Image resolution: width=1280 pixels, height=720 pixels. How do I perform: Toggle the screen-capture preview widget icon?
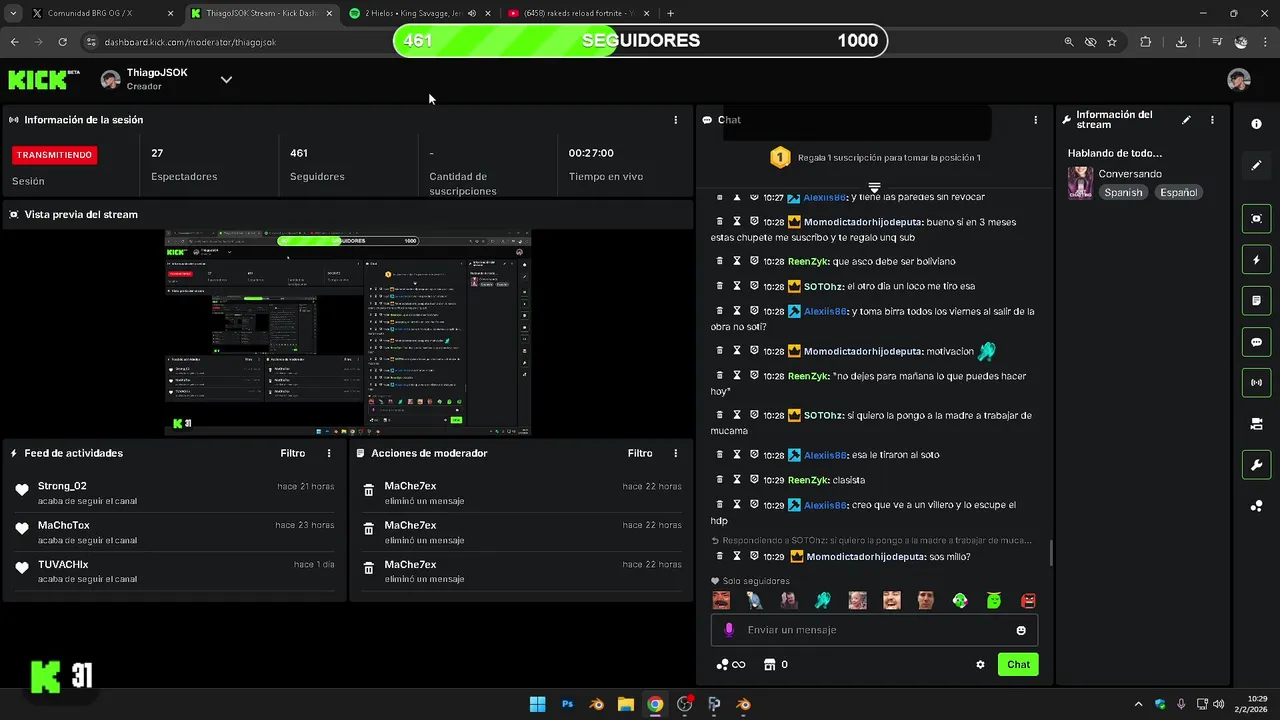click(1256, 219)
